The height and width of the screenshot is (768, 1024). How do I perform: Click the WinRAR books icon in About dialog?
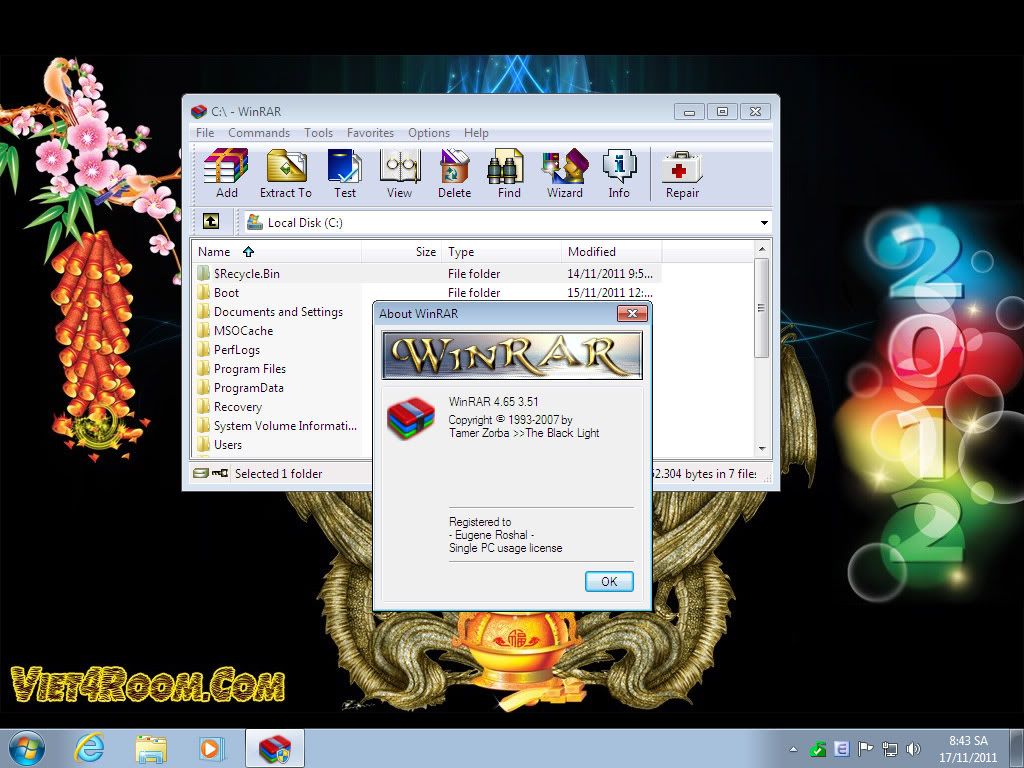pyautogui.click(x=411, y=418)
